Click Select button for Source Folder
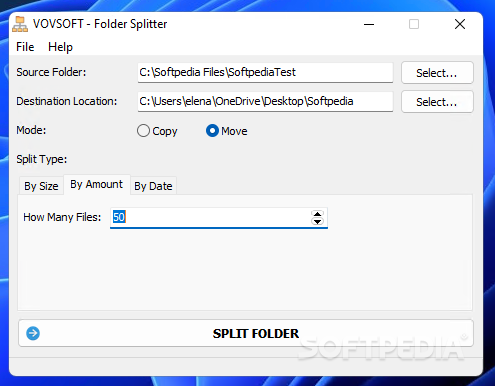495x386 pixels. coord(437,72)
